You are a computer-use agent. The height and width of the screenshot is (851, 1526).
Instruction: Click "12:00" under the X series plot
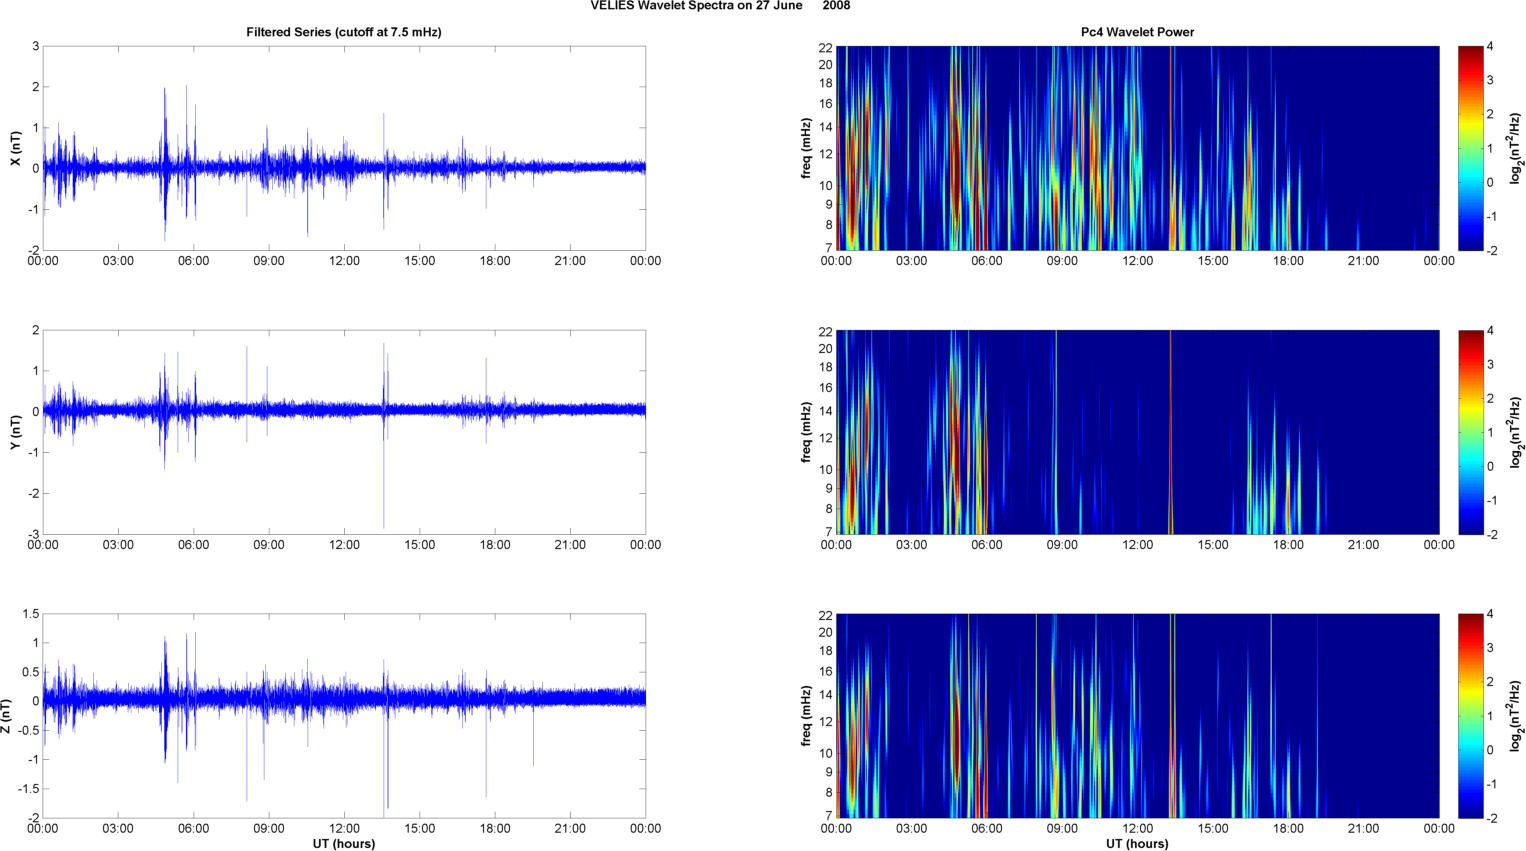coord(344,261)
